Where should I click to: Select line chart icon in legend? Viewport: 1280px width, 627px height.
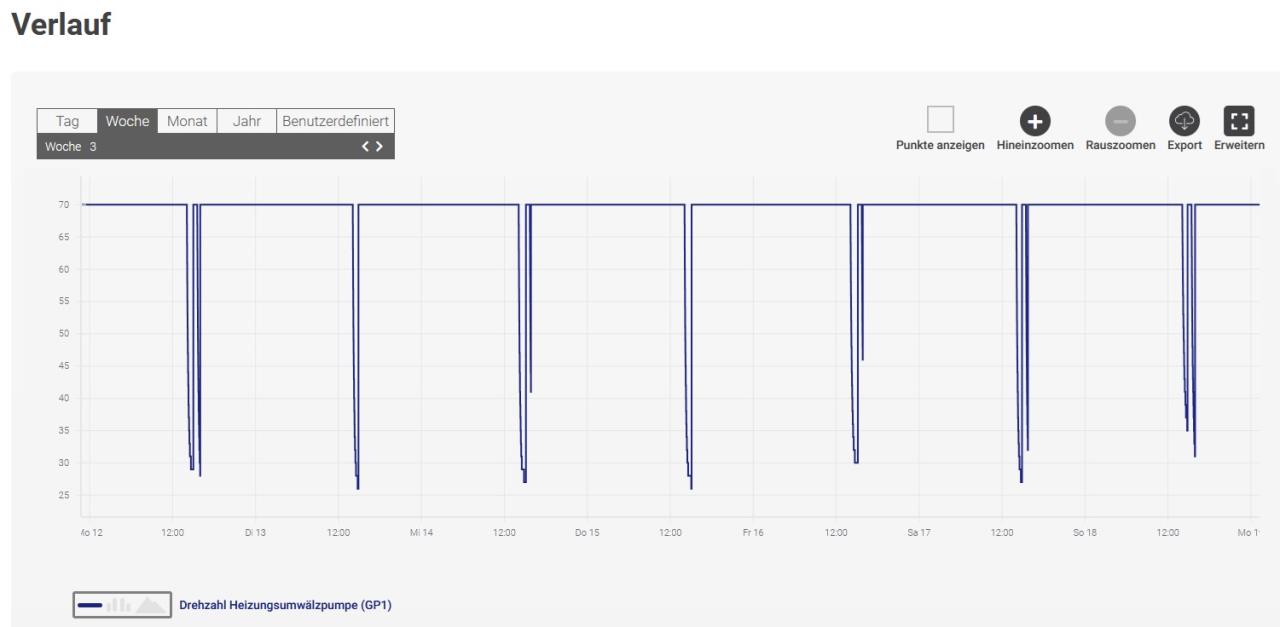click(90, 605)
